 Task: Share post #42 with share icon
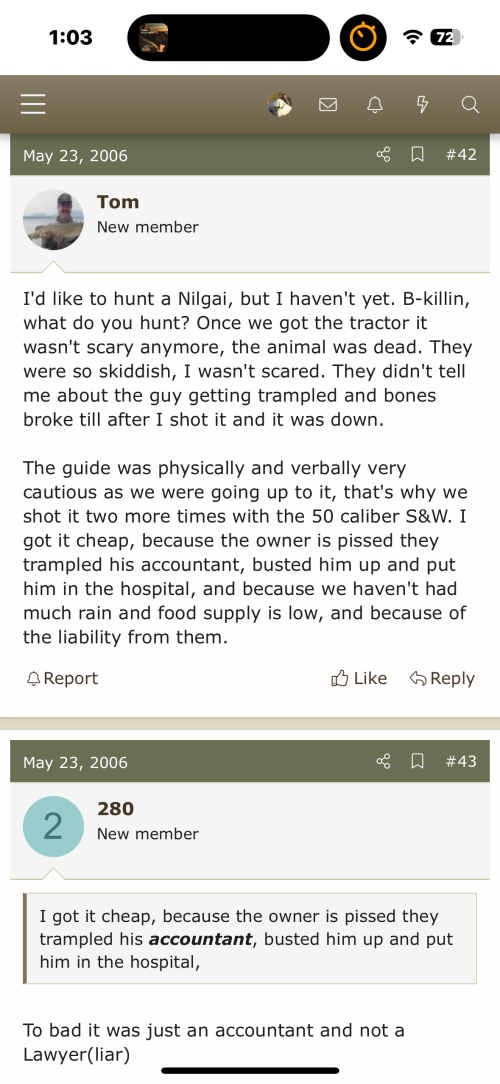point(383,154)
